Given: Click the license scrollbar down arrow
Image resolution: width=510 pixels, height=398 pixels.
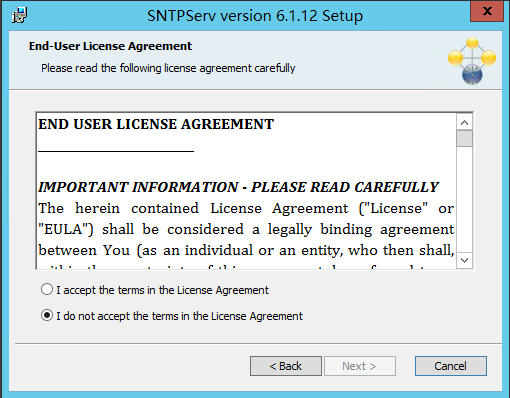Looking at the screenshot, I should (464, 260).
